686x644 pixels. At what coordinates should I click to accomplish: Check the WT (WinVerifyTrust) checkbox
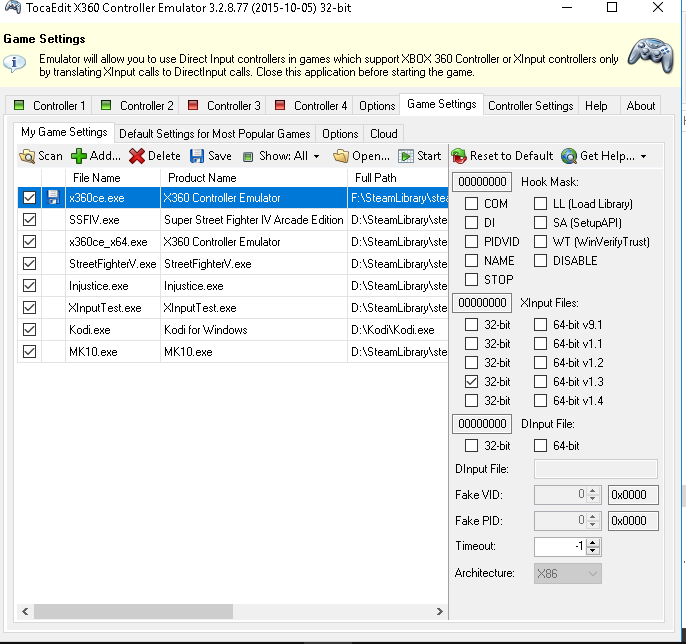(x=540, y=242)
